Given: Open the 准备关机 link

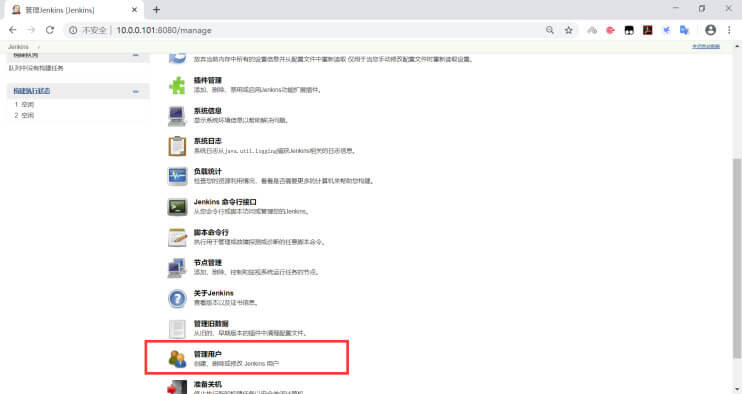Looking at the screenshot, I should pyautogui.click(x=208, y=384).
